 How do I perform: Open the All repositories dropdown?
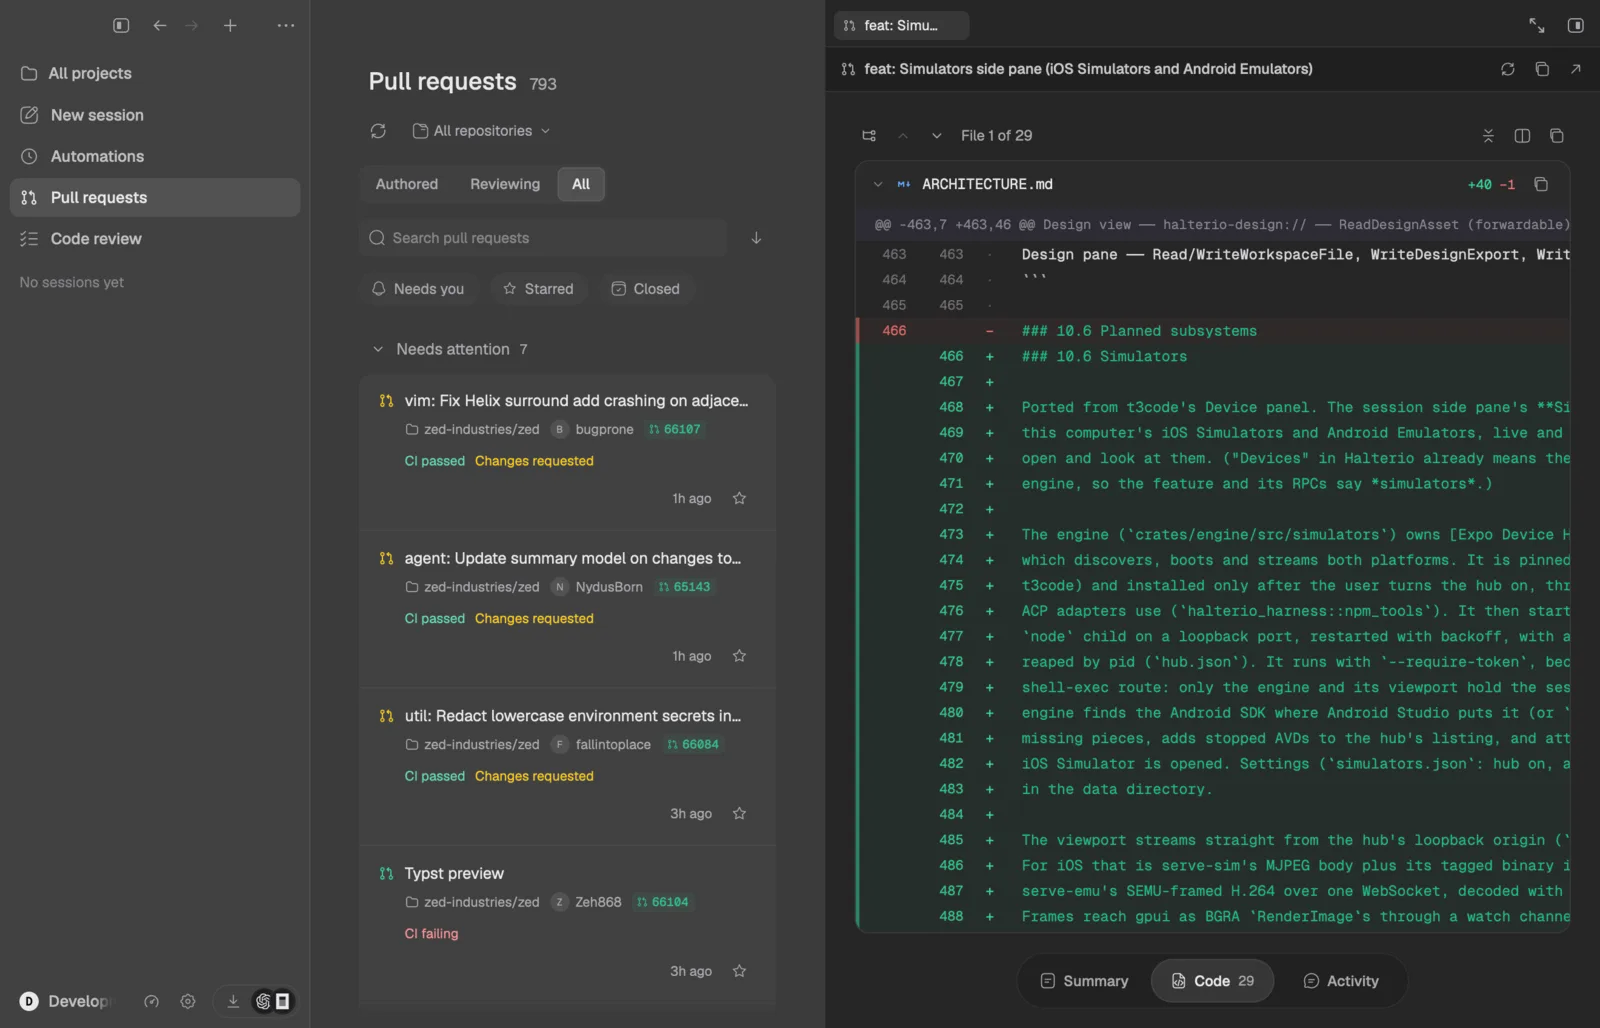tap(482, 131)
